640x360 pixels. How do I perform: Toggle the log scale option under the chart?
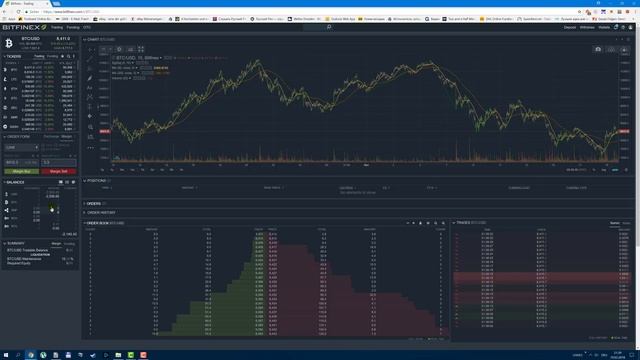(604, 170)
